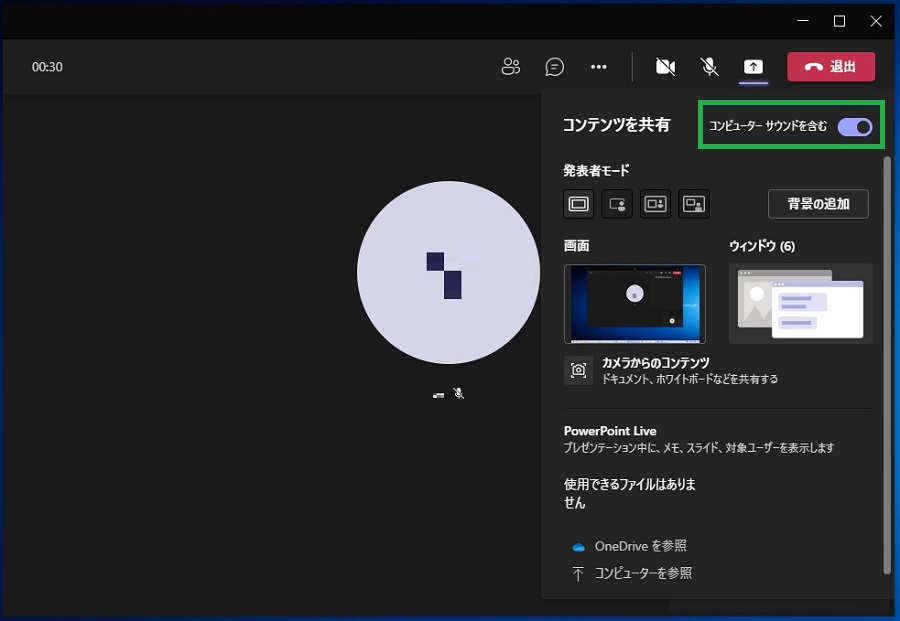The height and width of the screenshot is (621, 900).
Task: Toggle the コンピューター サウンドを含む switch
Action: (x=855, y=126)
